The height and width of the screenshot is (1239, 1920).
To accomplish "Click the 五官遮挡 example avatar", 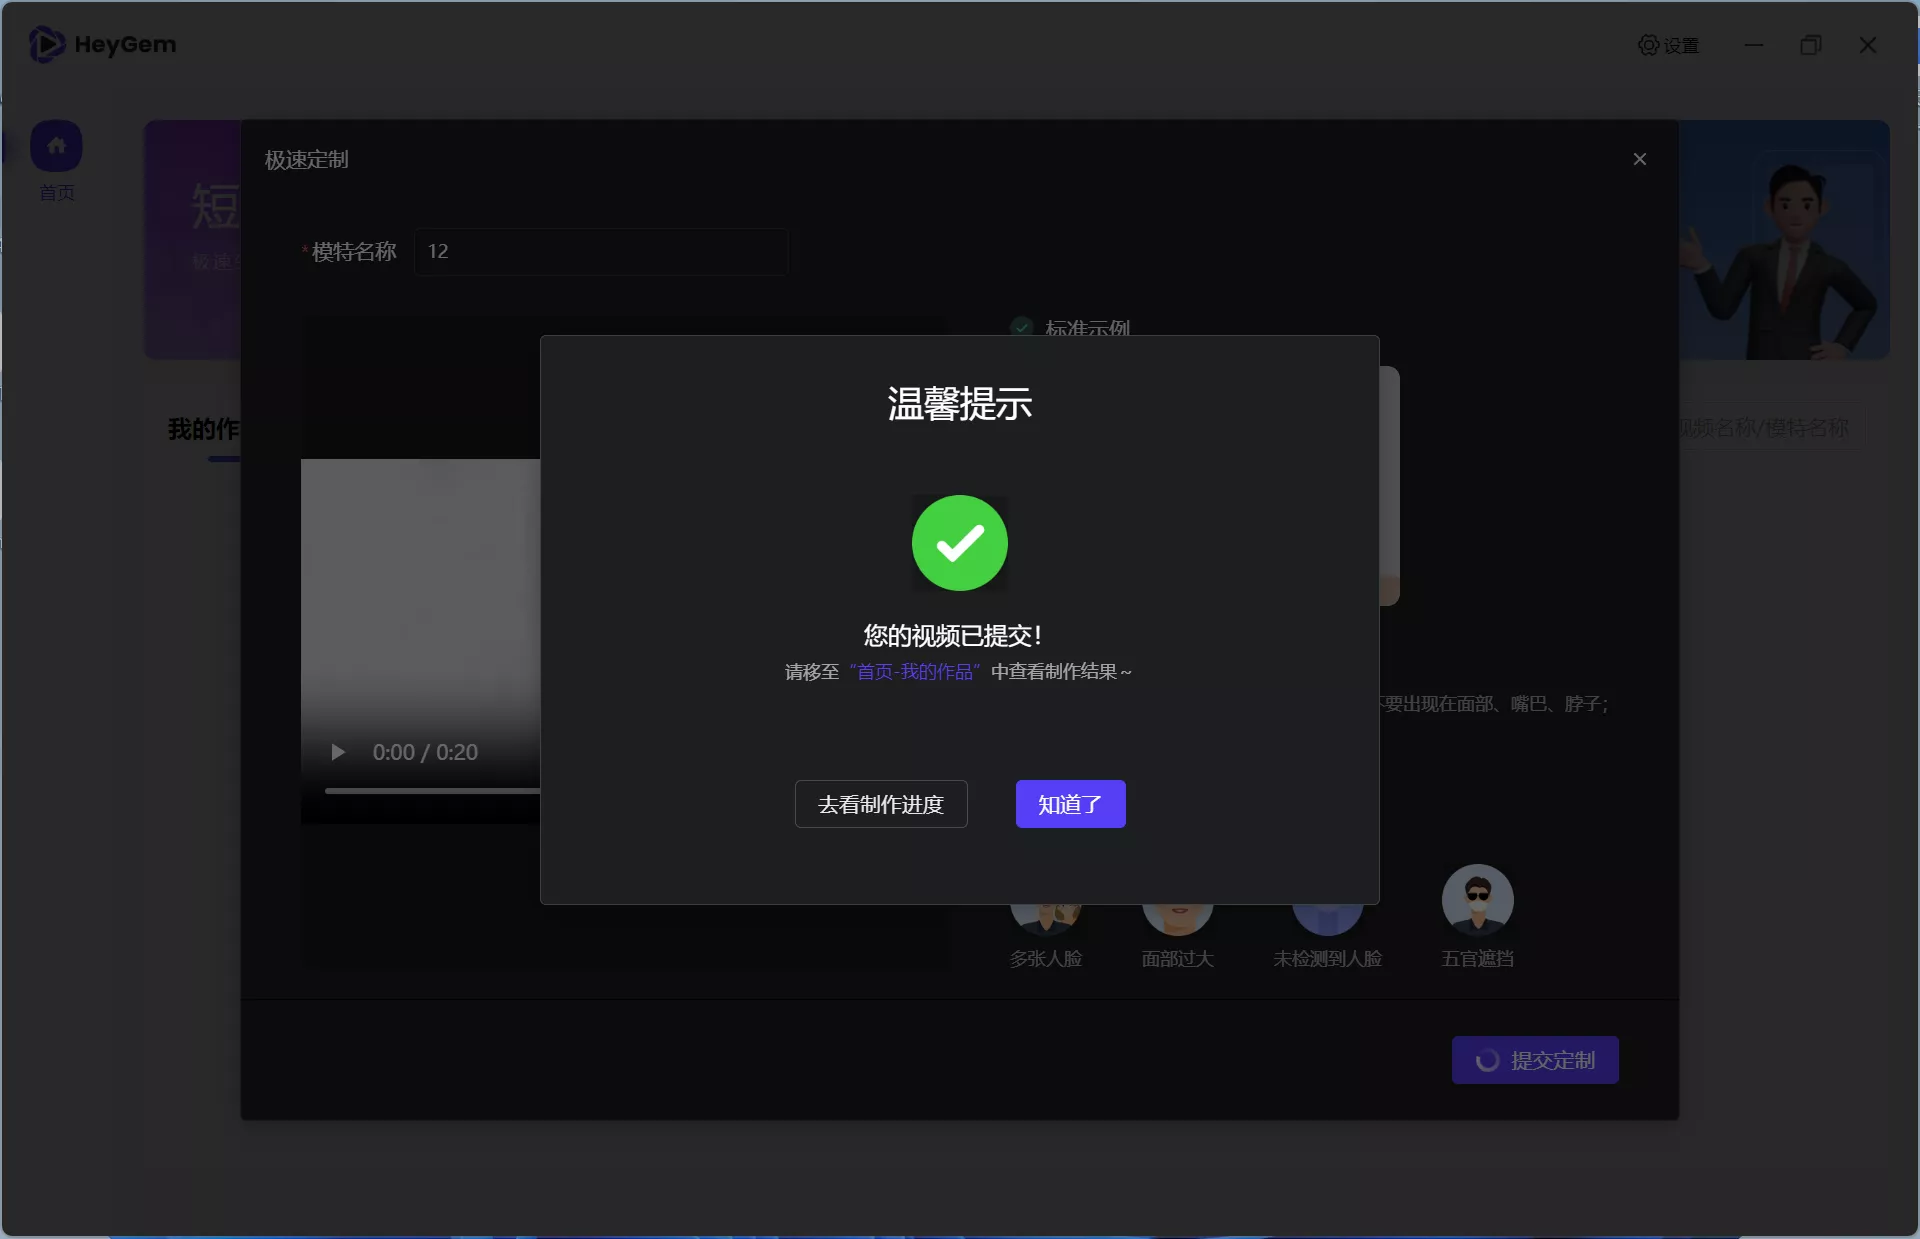I will coord(1477,900).
